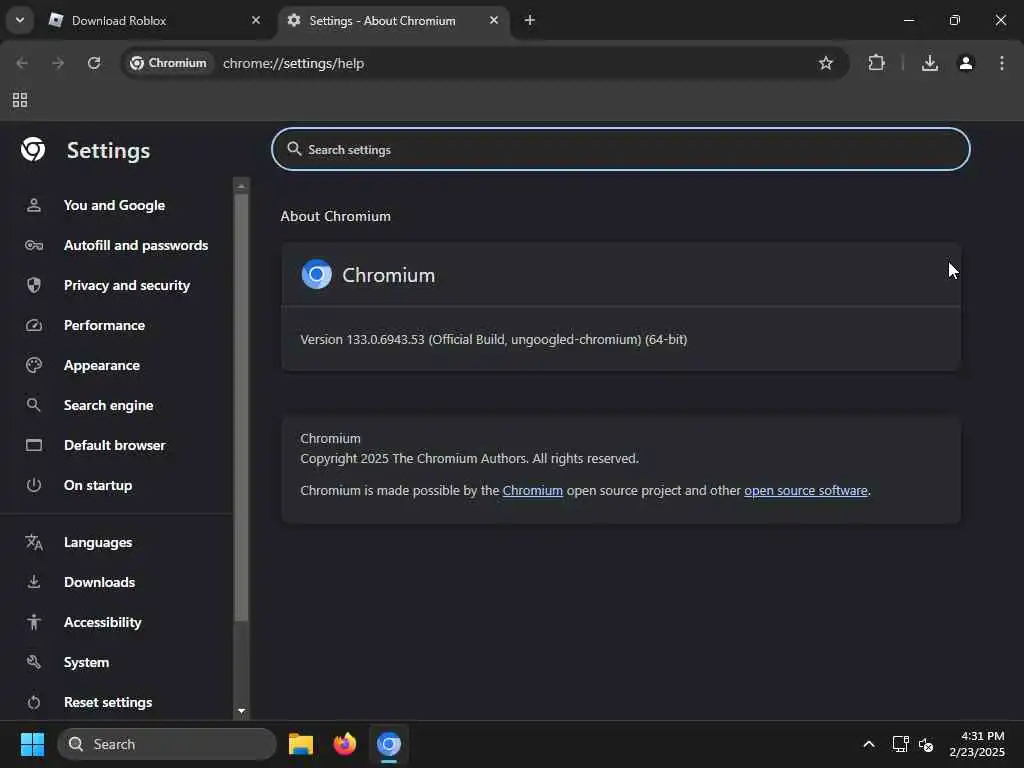This screenshot has height=768, width=1024.
Task: Click the copyright 2025 Chromium Authors text
Action: (469, 458)
